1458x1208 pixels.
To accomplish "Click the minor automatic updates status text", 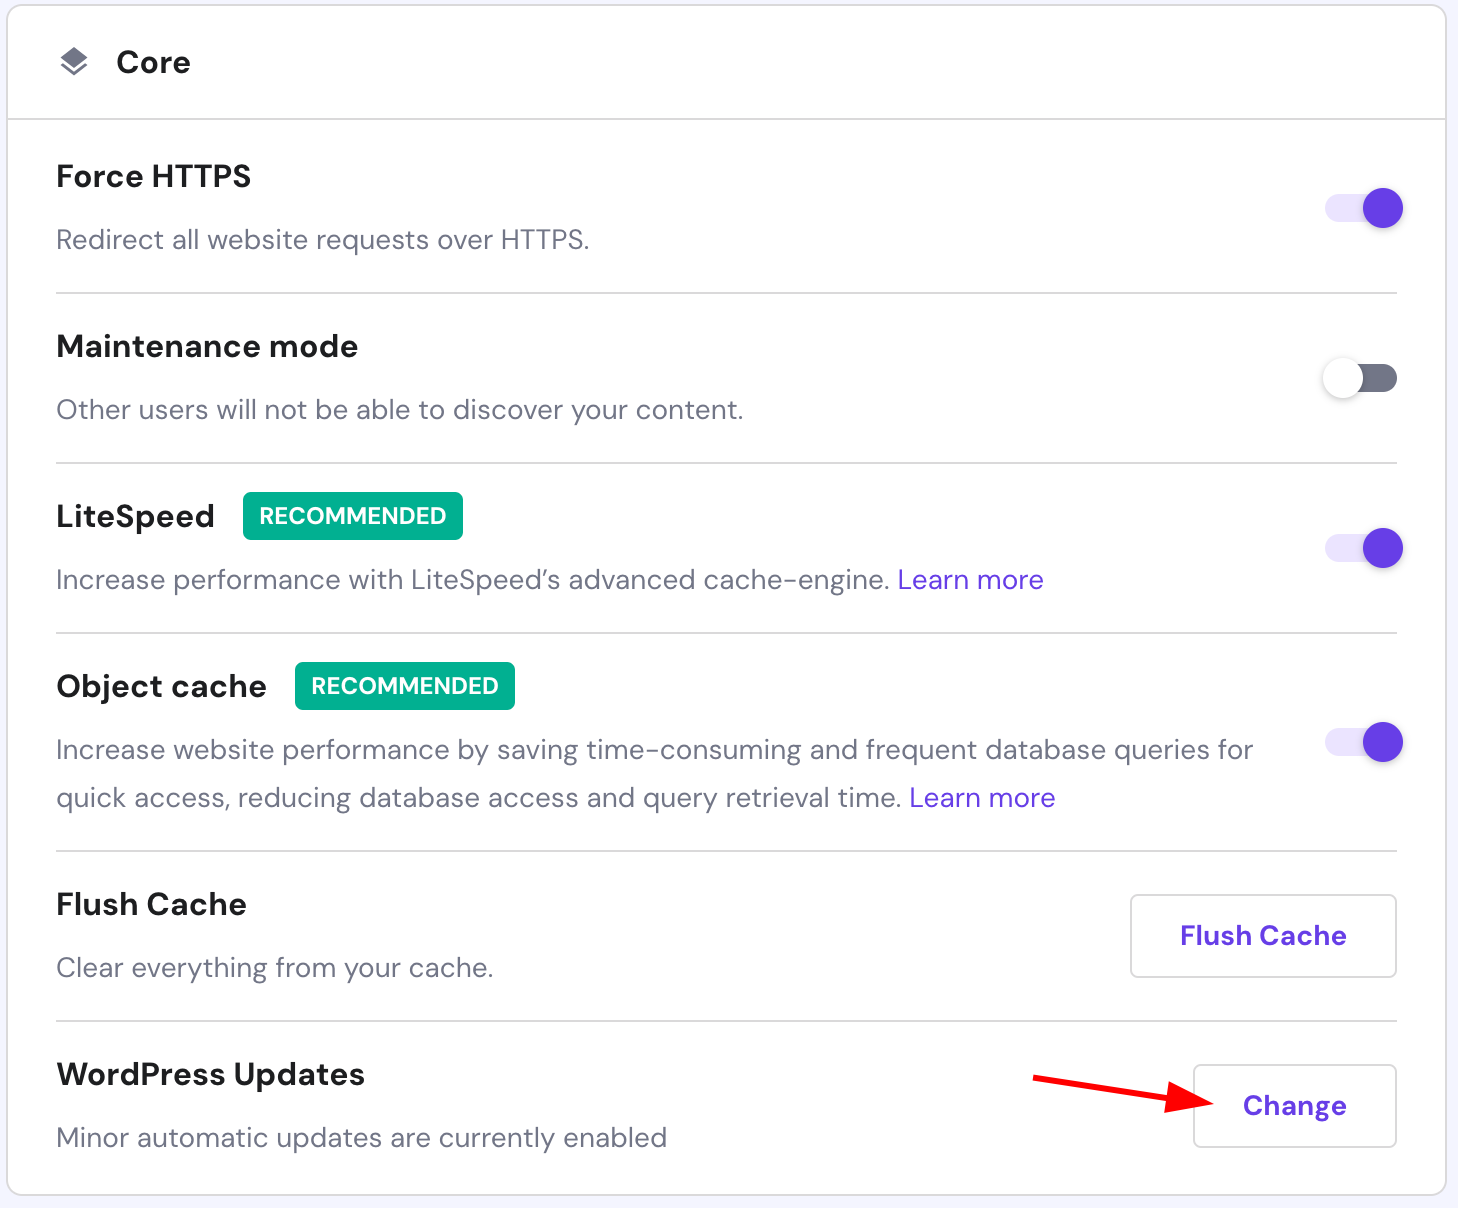I will [361, 1138].
